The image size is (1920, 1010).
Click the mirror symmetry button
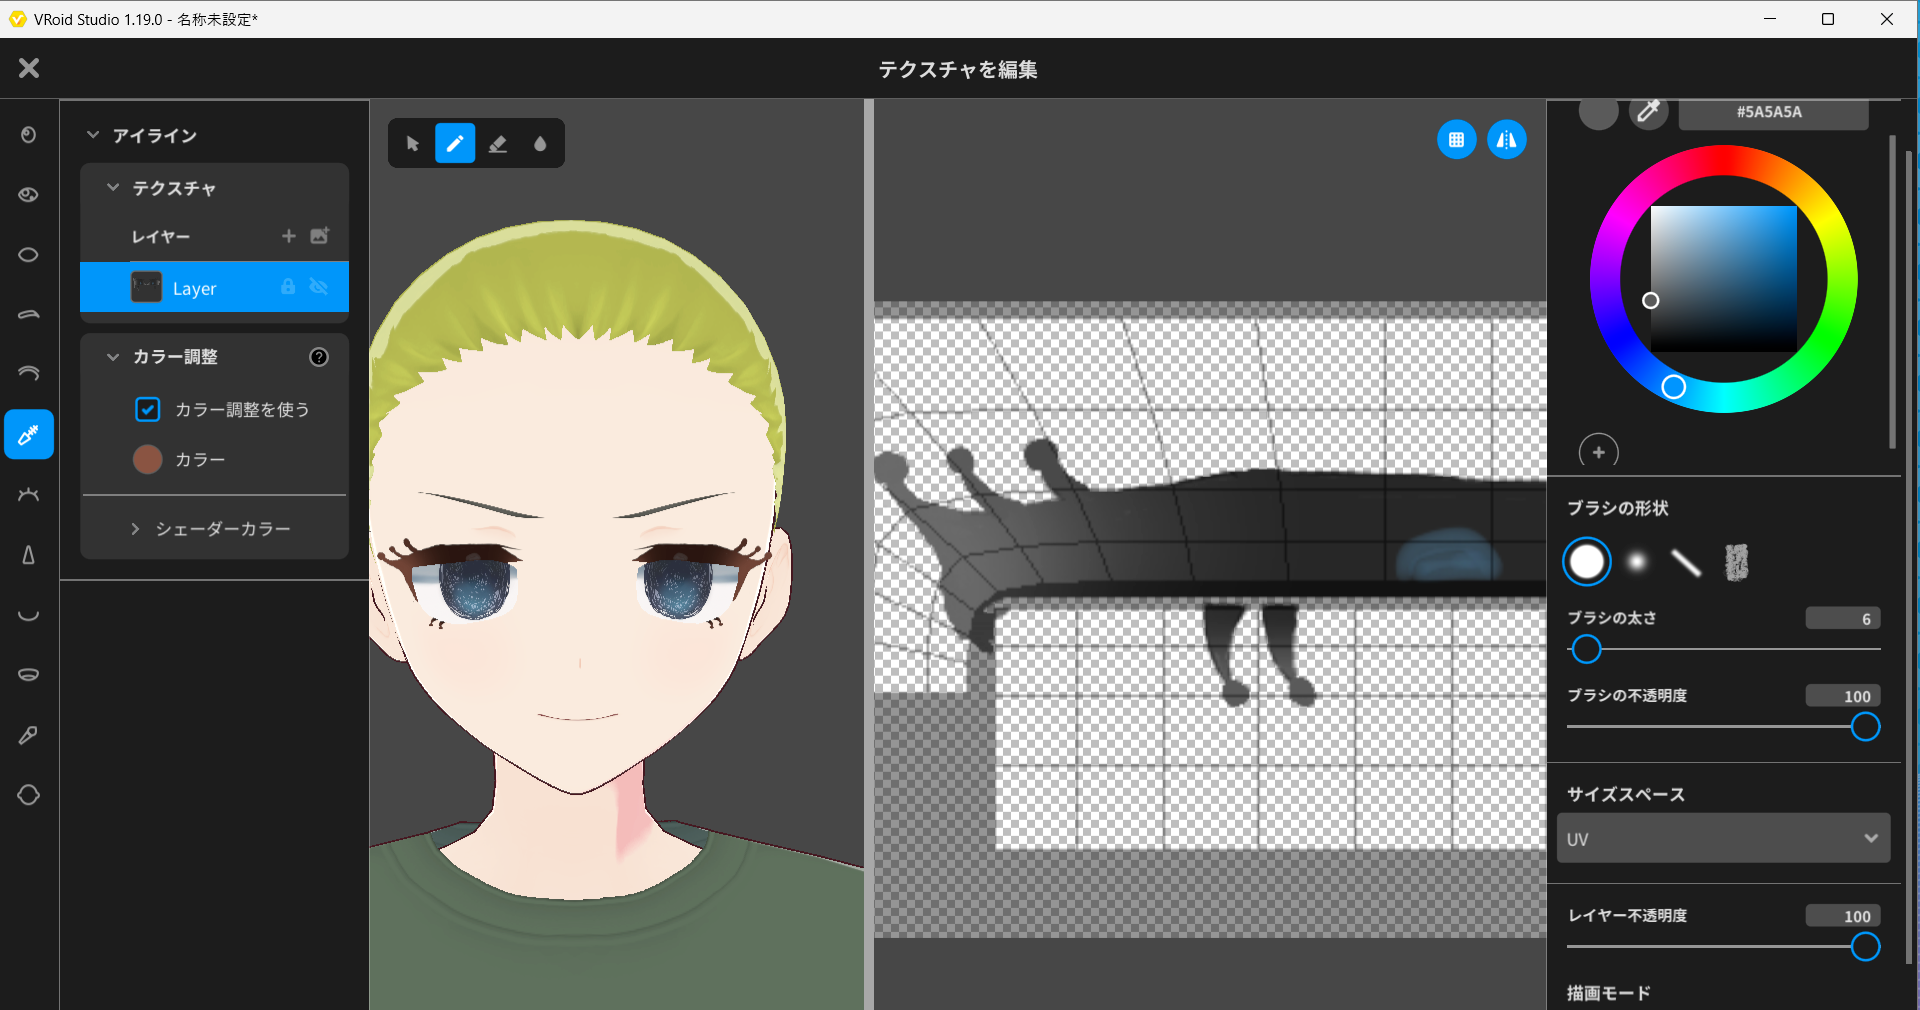[x=1506, y=140]
